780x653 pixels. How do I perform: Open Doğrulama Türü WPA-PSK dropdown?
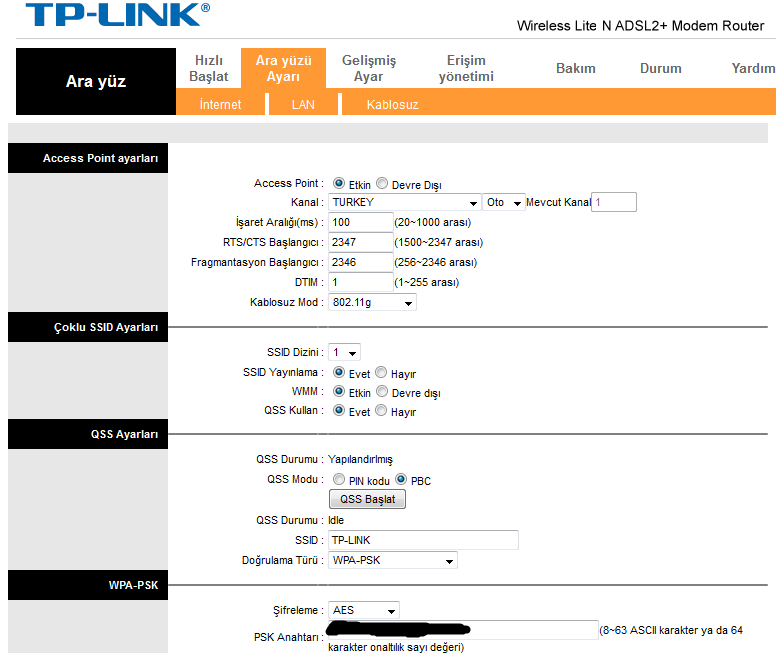pos(392,560)
